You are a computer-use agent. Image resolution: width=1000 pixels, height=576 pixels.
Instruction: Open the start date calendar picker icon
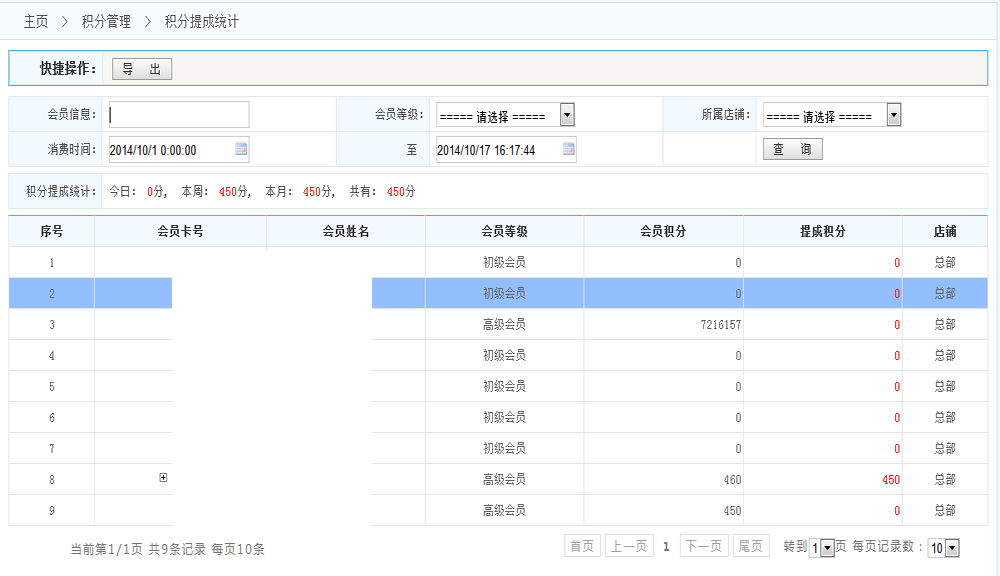(x=241, y=149)
